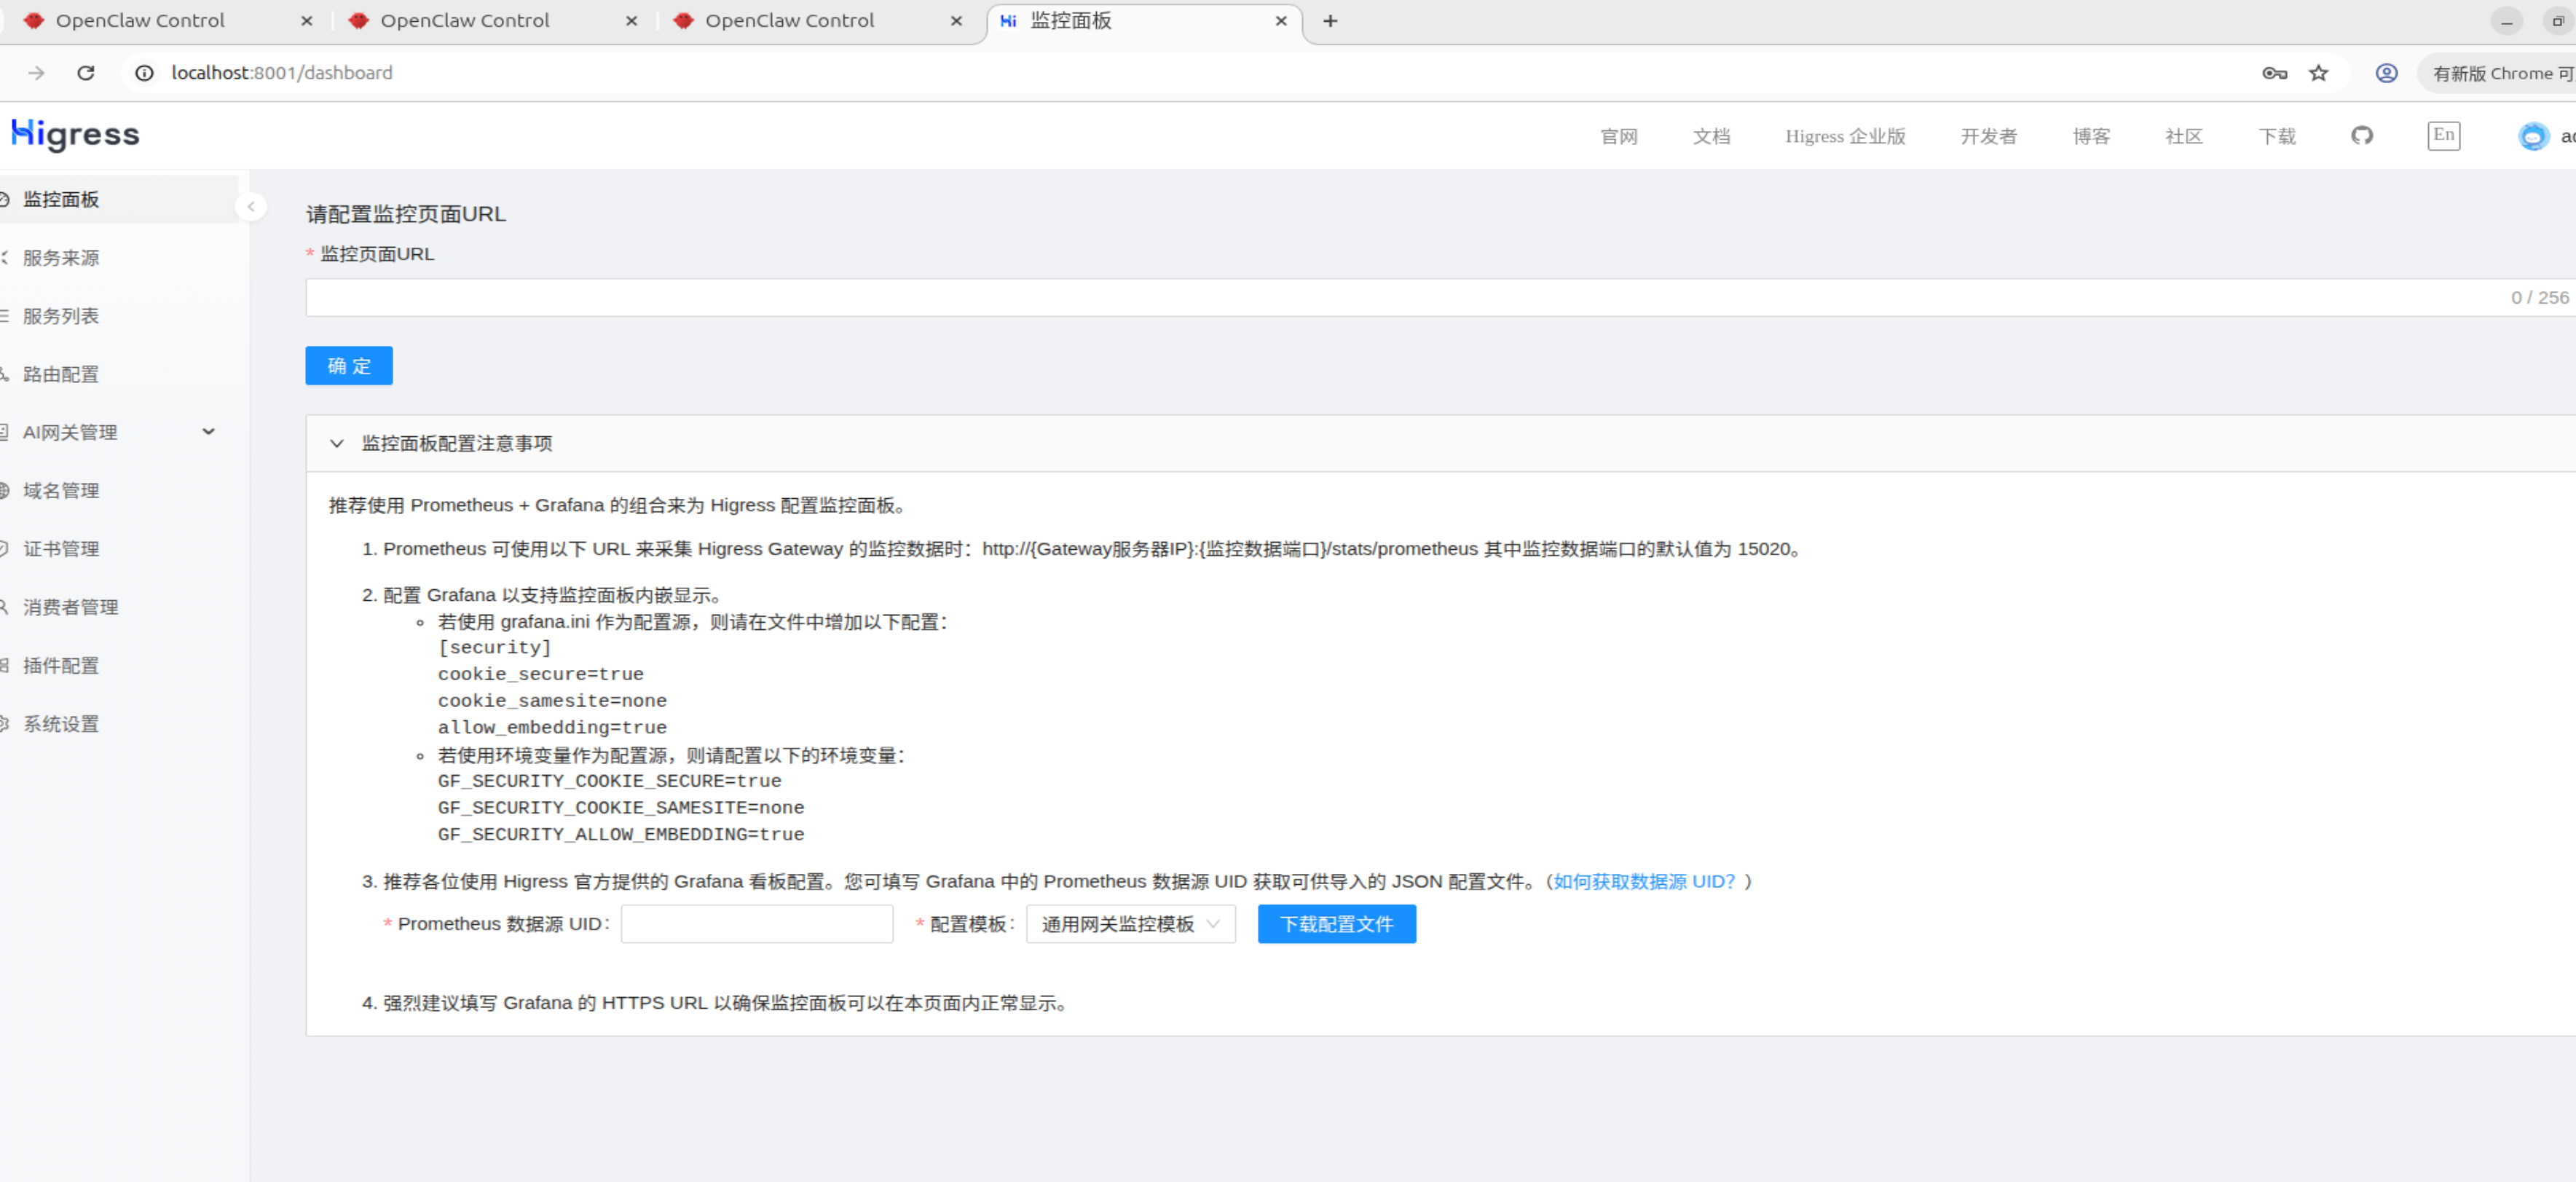Open the 配置模板 dropdown

pos(1130,924)
